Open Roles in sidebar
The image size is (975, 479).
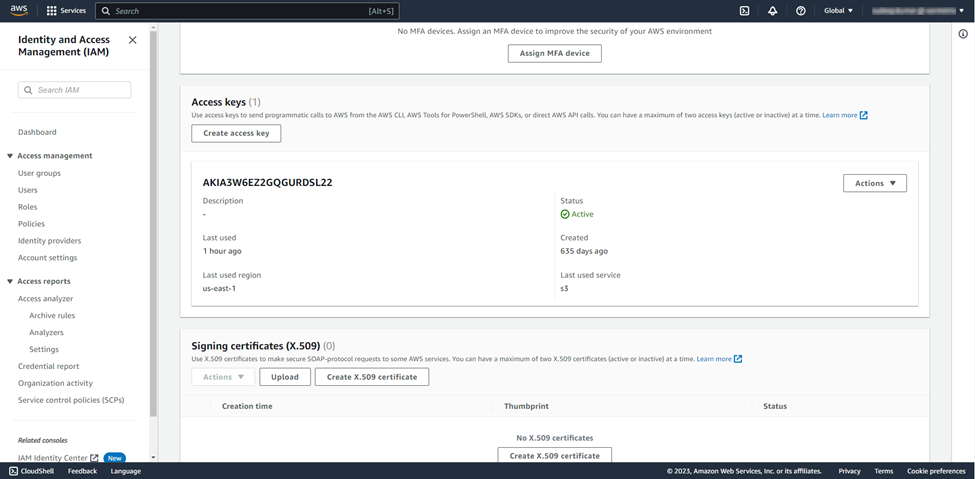[27, 207]
